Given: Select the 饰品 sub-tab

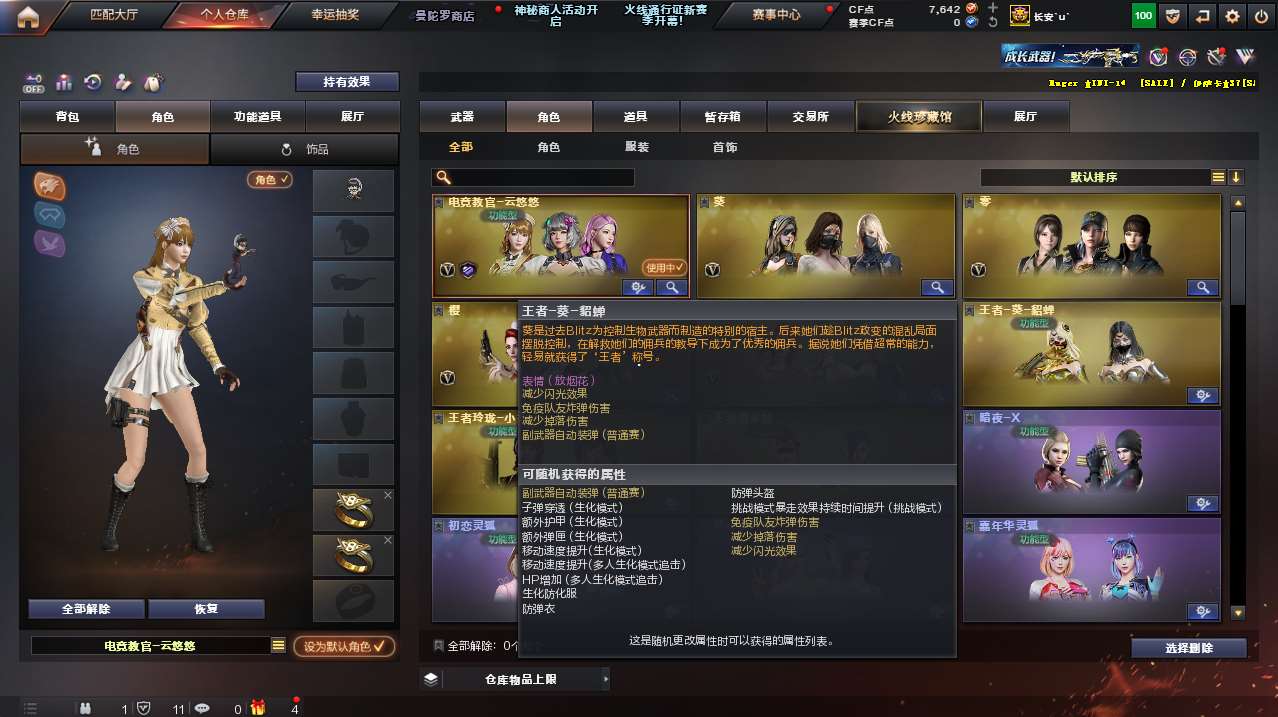Looking at the screenshot, I should pos(305,149).
